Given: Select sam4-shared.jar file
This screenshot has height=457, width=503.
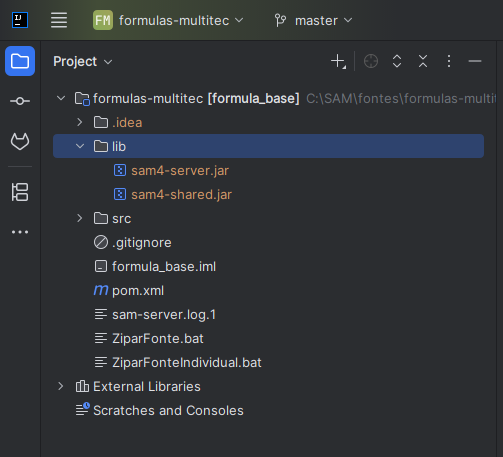Looking at the screenshot, I should click(x=181, y=194).
